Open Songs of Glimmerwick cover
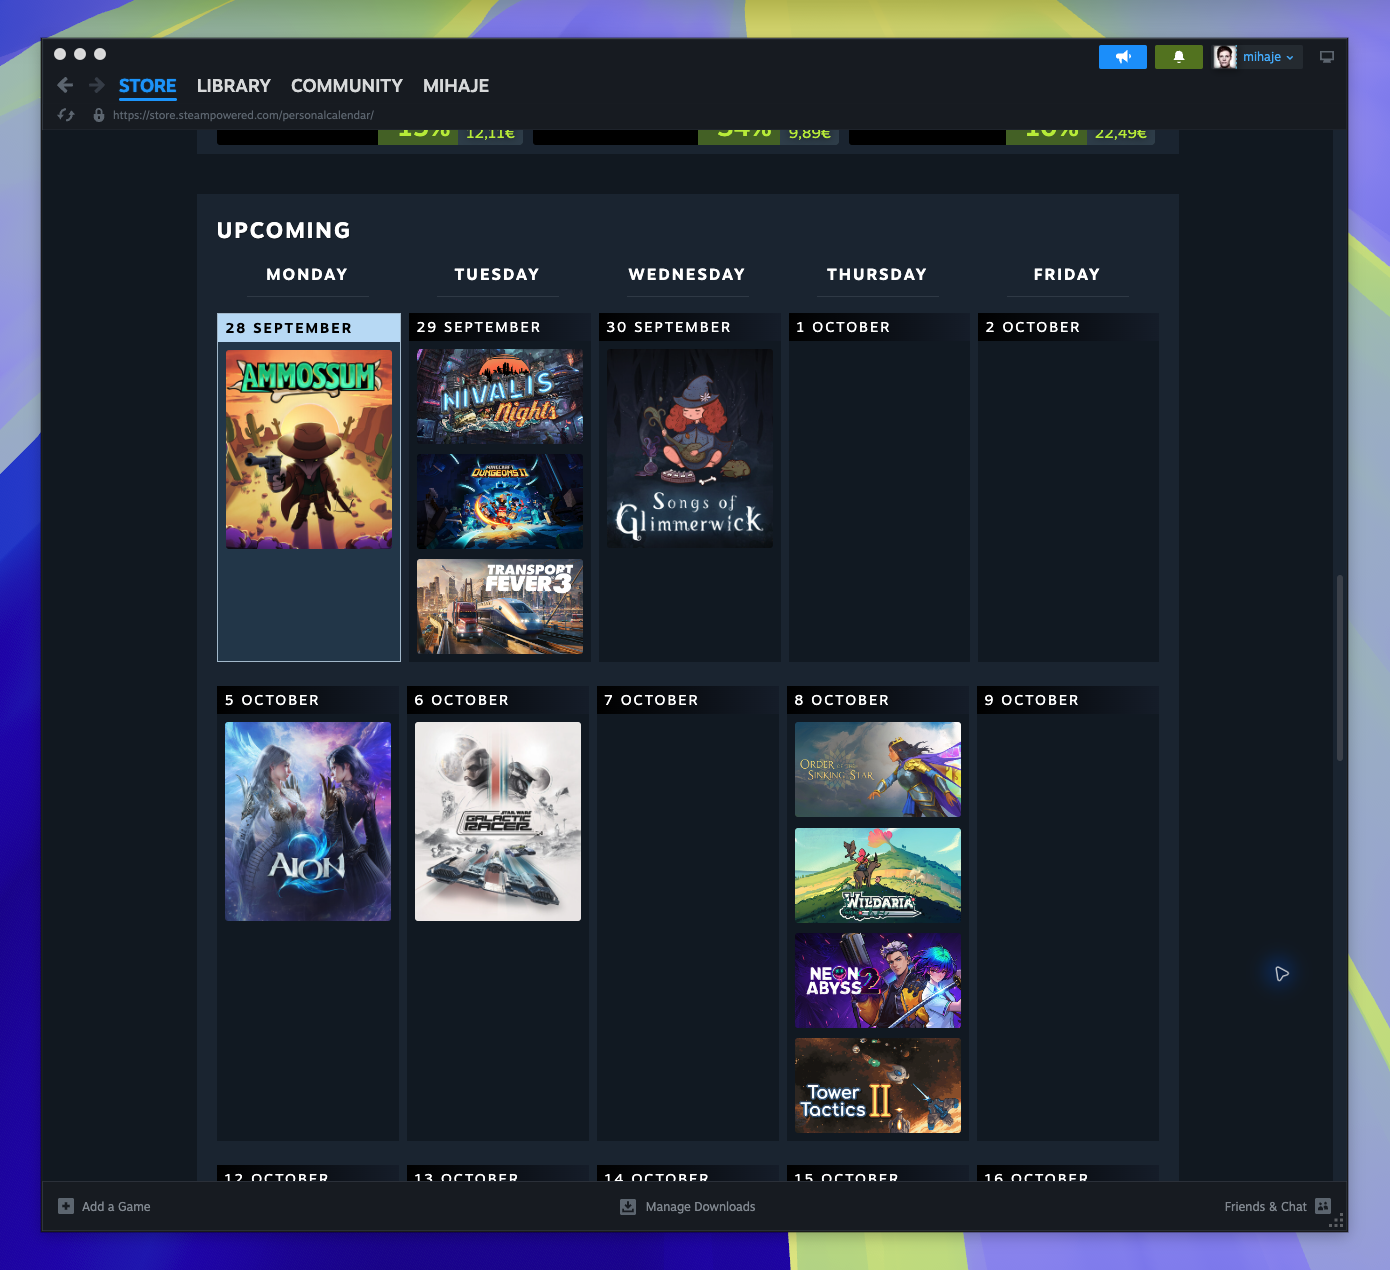Screen dimensions: 1390x1270 pos(690,448)
